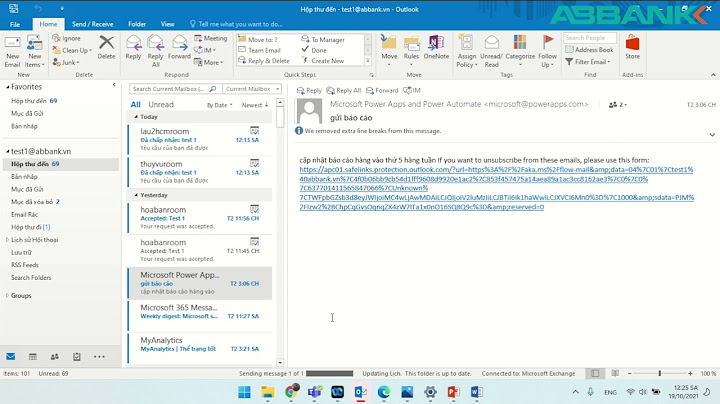Click the ribbon Forward button
Screen dimensions: 720x404
(179, 48)
